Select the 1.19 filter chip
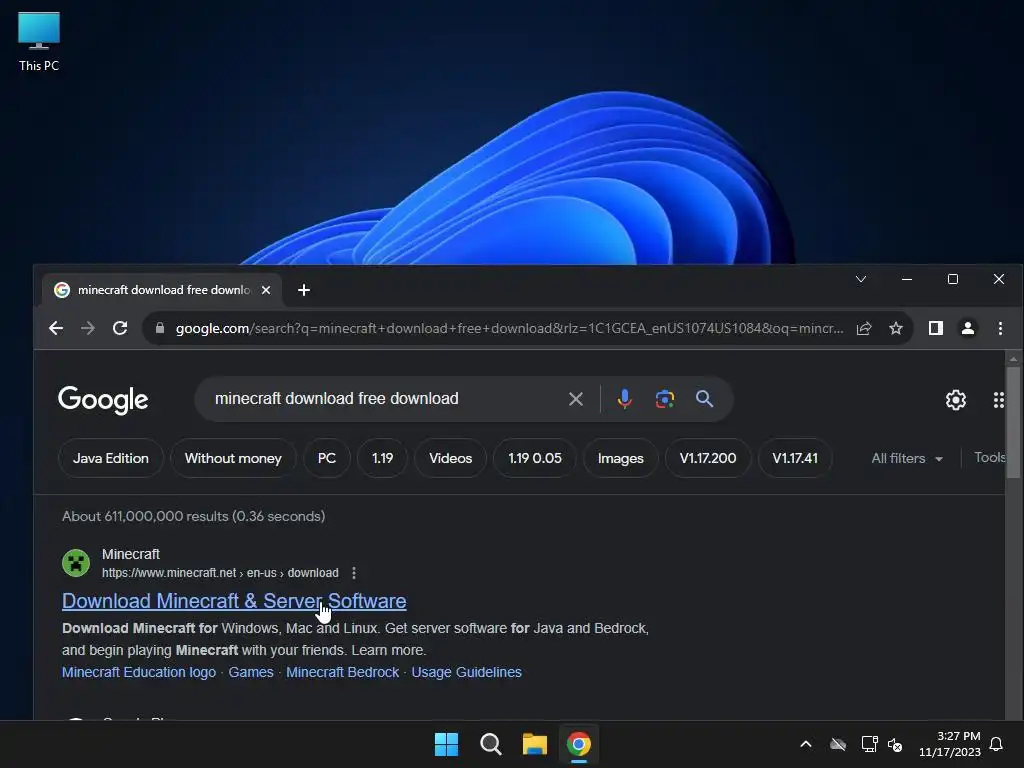The height and width of the screenshot is (768, 1024). click(x=383, y=458)
